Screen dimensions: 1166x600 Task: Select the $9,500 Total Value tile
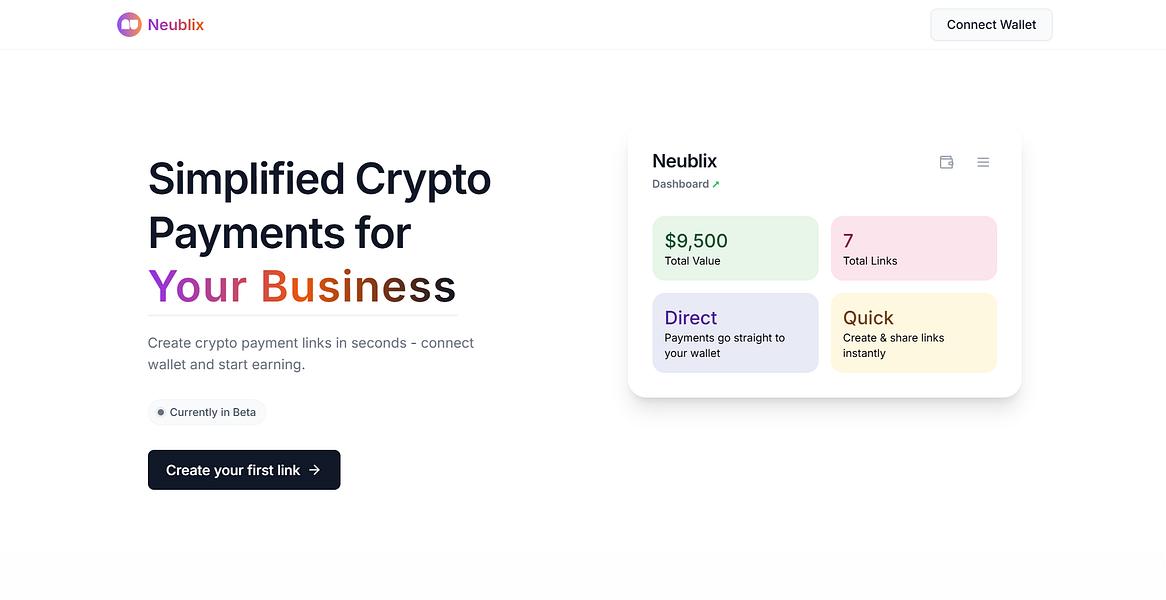coord(735,248)
